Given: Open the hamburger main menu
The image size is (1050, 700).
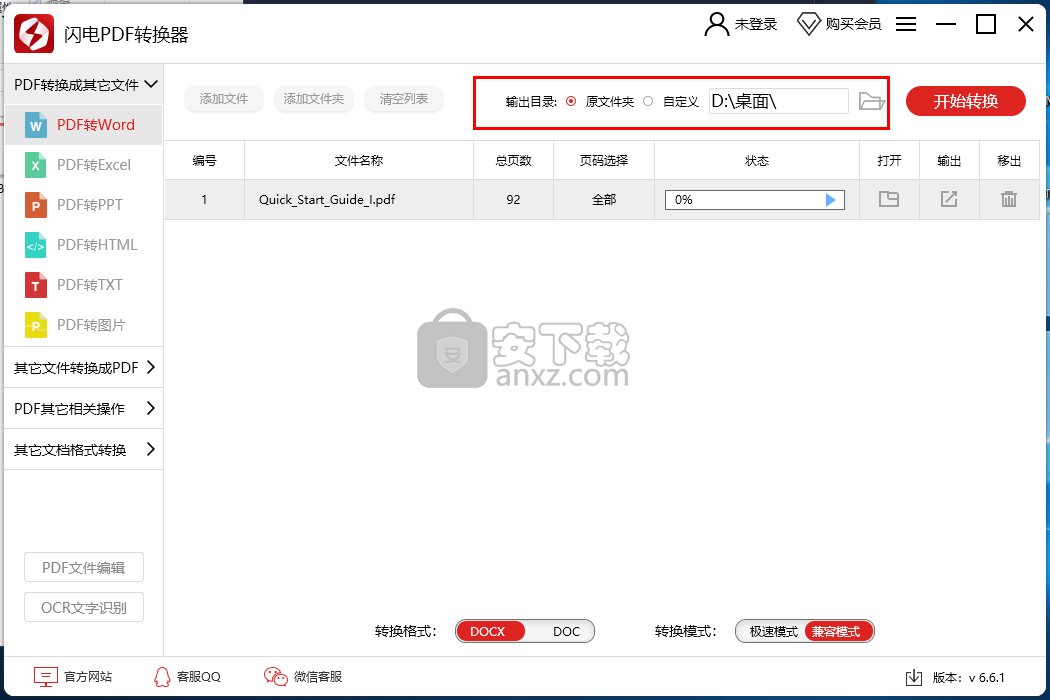Looking at the screenshot, I should click(906, 24).
